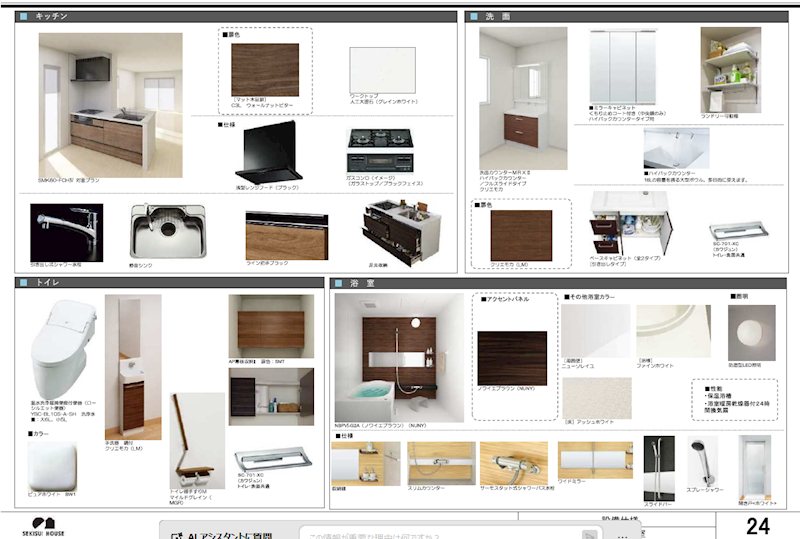Click the closed AP wall cabinet image
Viewport: 800px width, 539px height.
point(271,326)
